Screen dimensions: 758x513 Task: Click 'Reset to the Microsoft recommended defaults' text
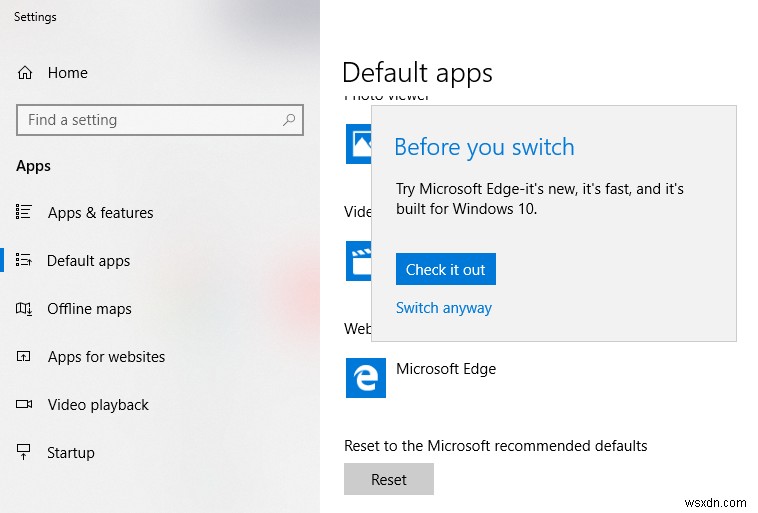pyautogui.click(x=496, y=445)
